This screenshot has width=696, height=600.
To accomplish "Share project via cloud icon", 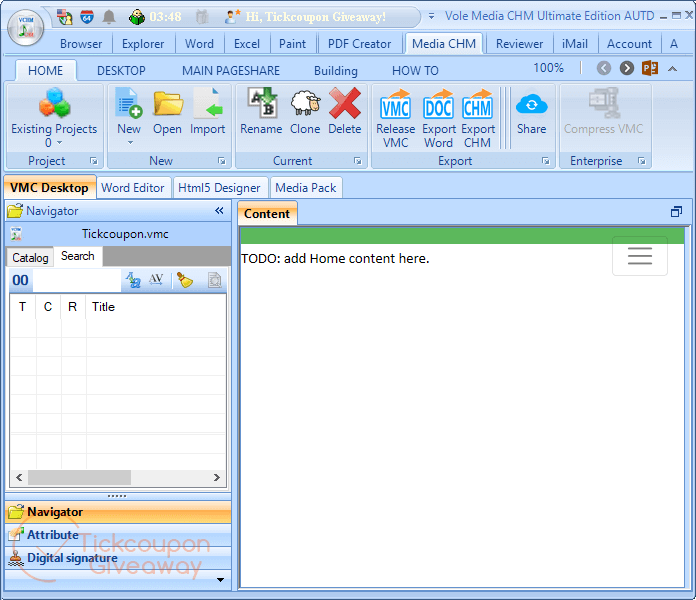I will click(531, 111).
